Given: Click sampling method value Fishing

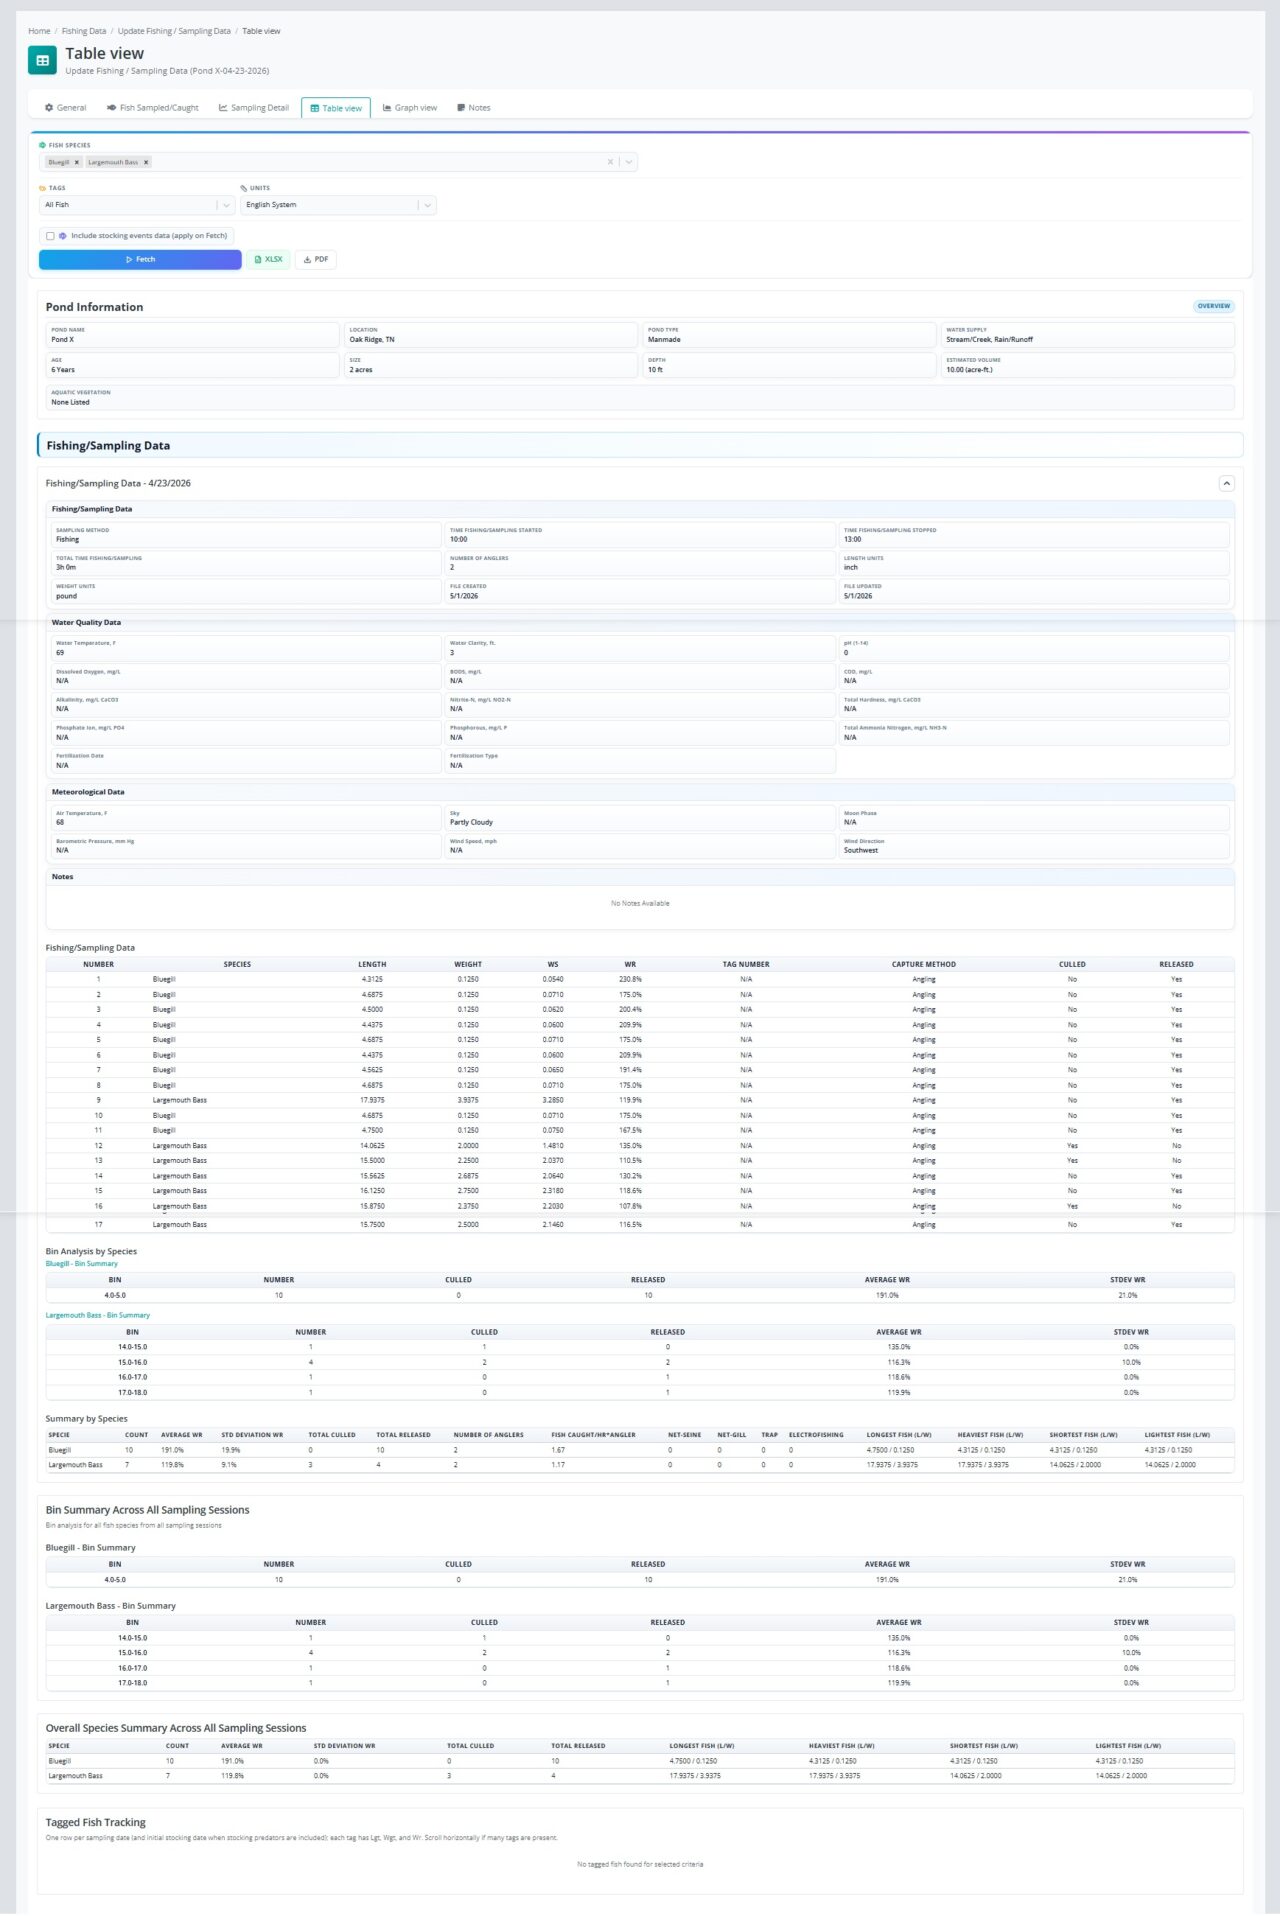Looking at the screenshot, I should click(x=67, y=539).
